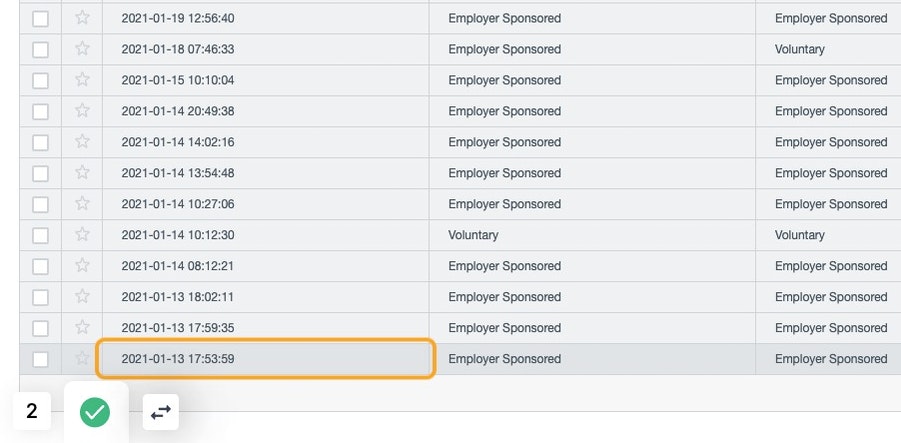This screenshot has height=443, width=901.
Task: Star the 2021-01-19 12:56:40 row
Action: click(82, 18)
